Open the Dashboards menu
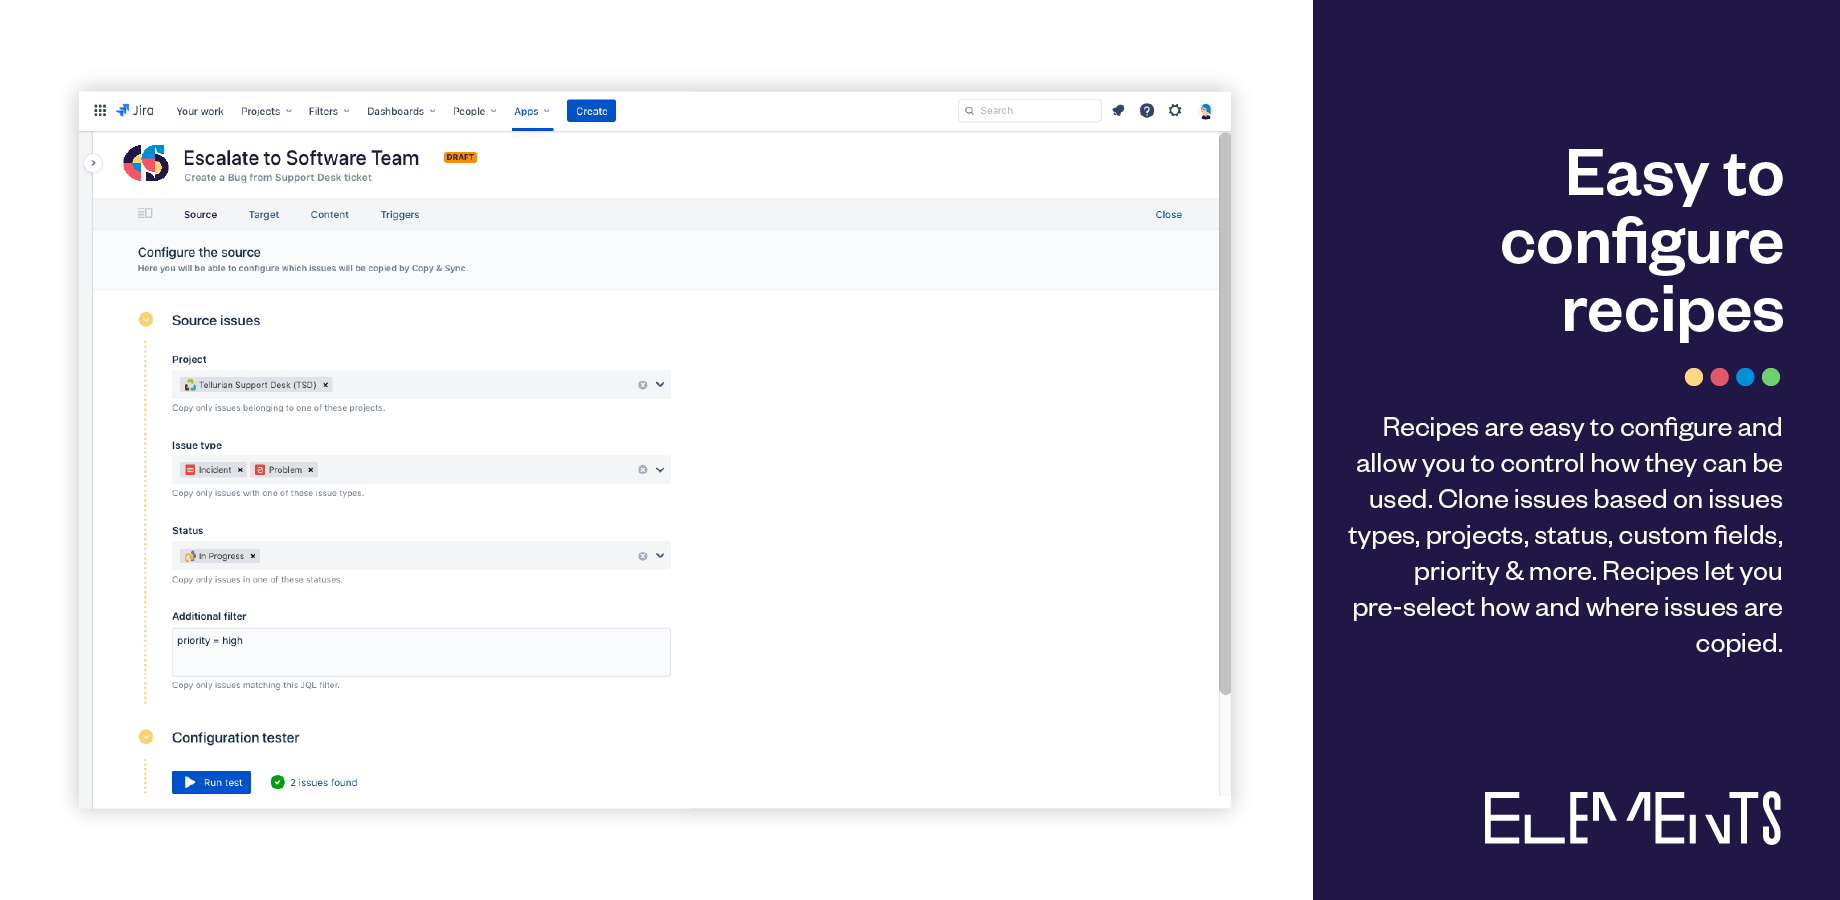The width and height of the screenshot is (1840, 900). 401,111
